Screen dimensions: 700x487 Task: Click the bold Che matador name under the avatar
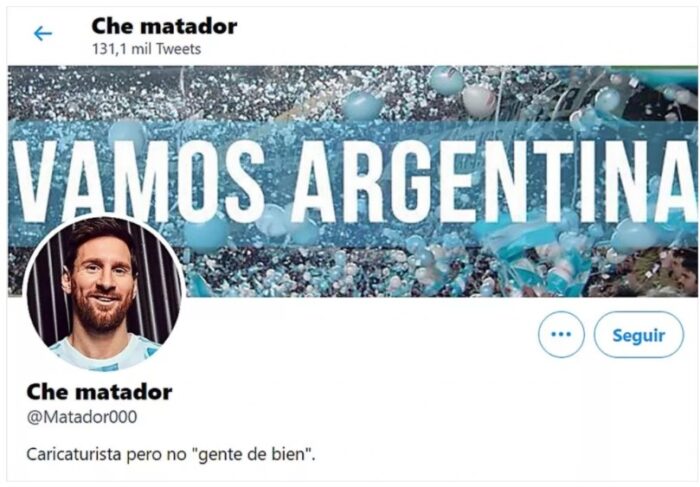point(99,392)
